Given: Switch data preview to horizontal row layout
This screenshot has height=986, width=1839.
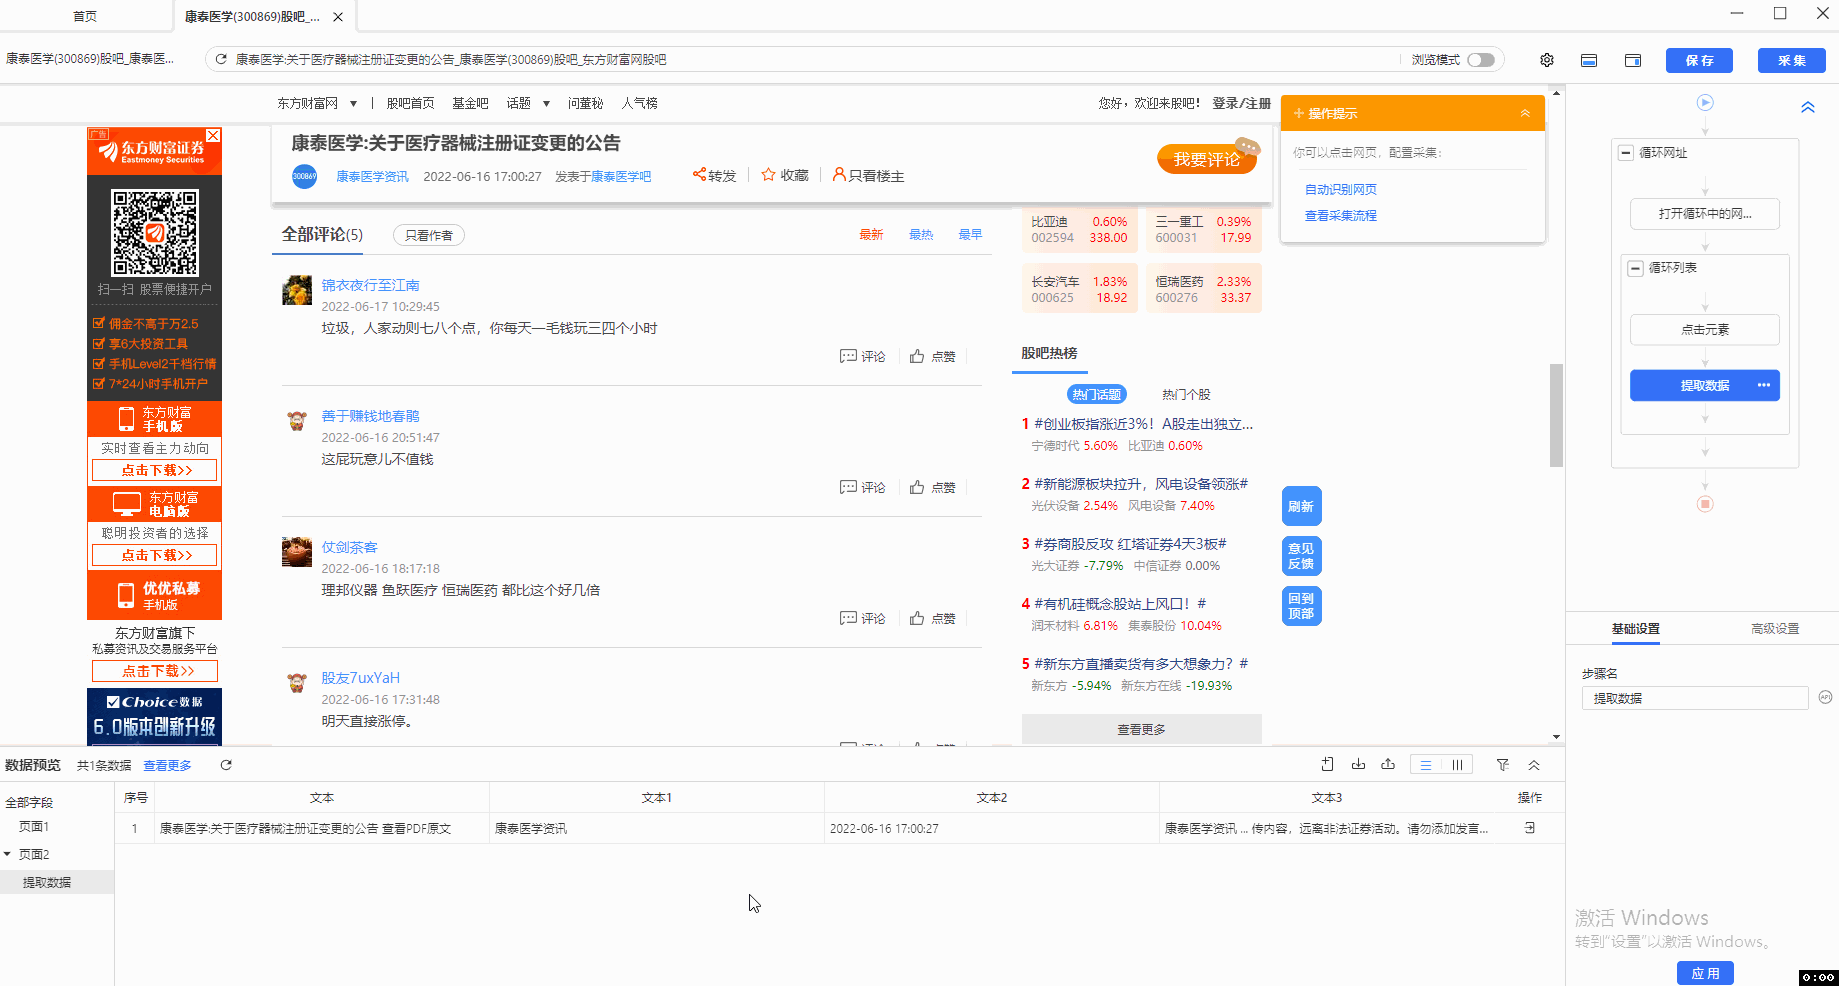Looking at the screenshot, I should pos(1426,765).
